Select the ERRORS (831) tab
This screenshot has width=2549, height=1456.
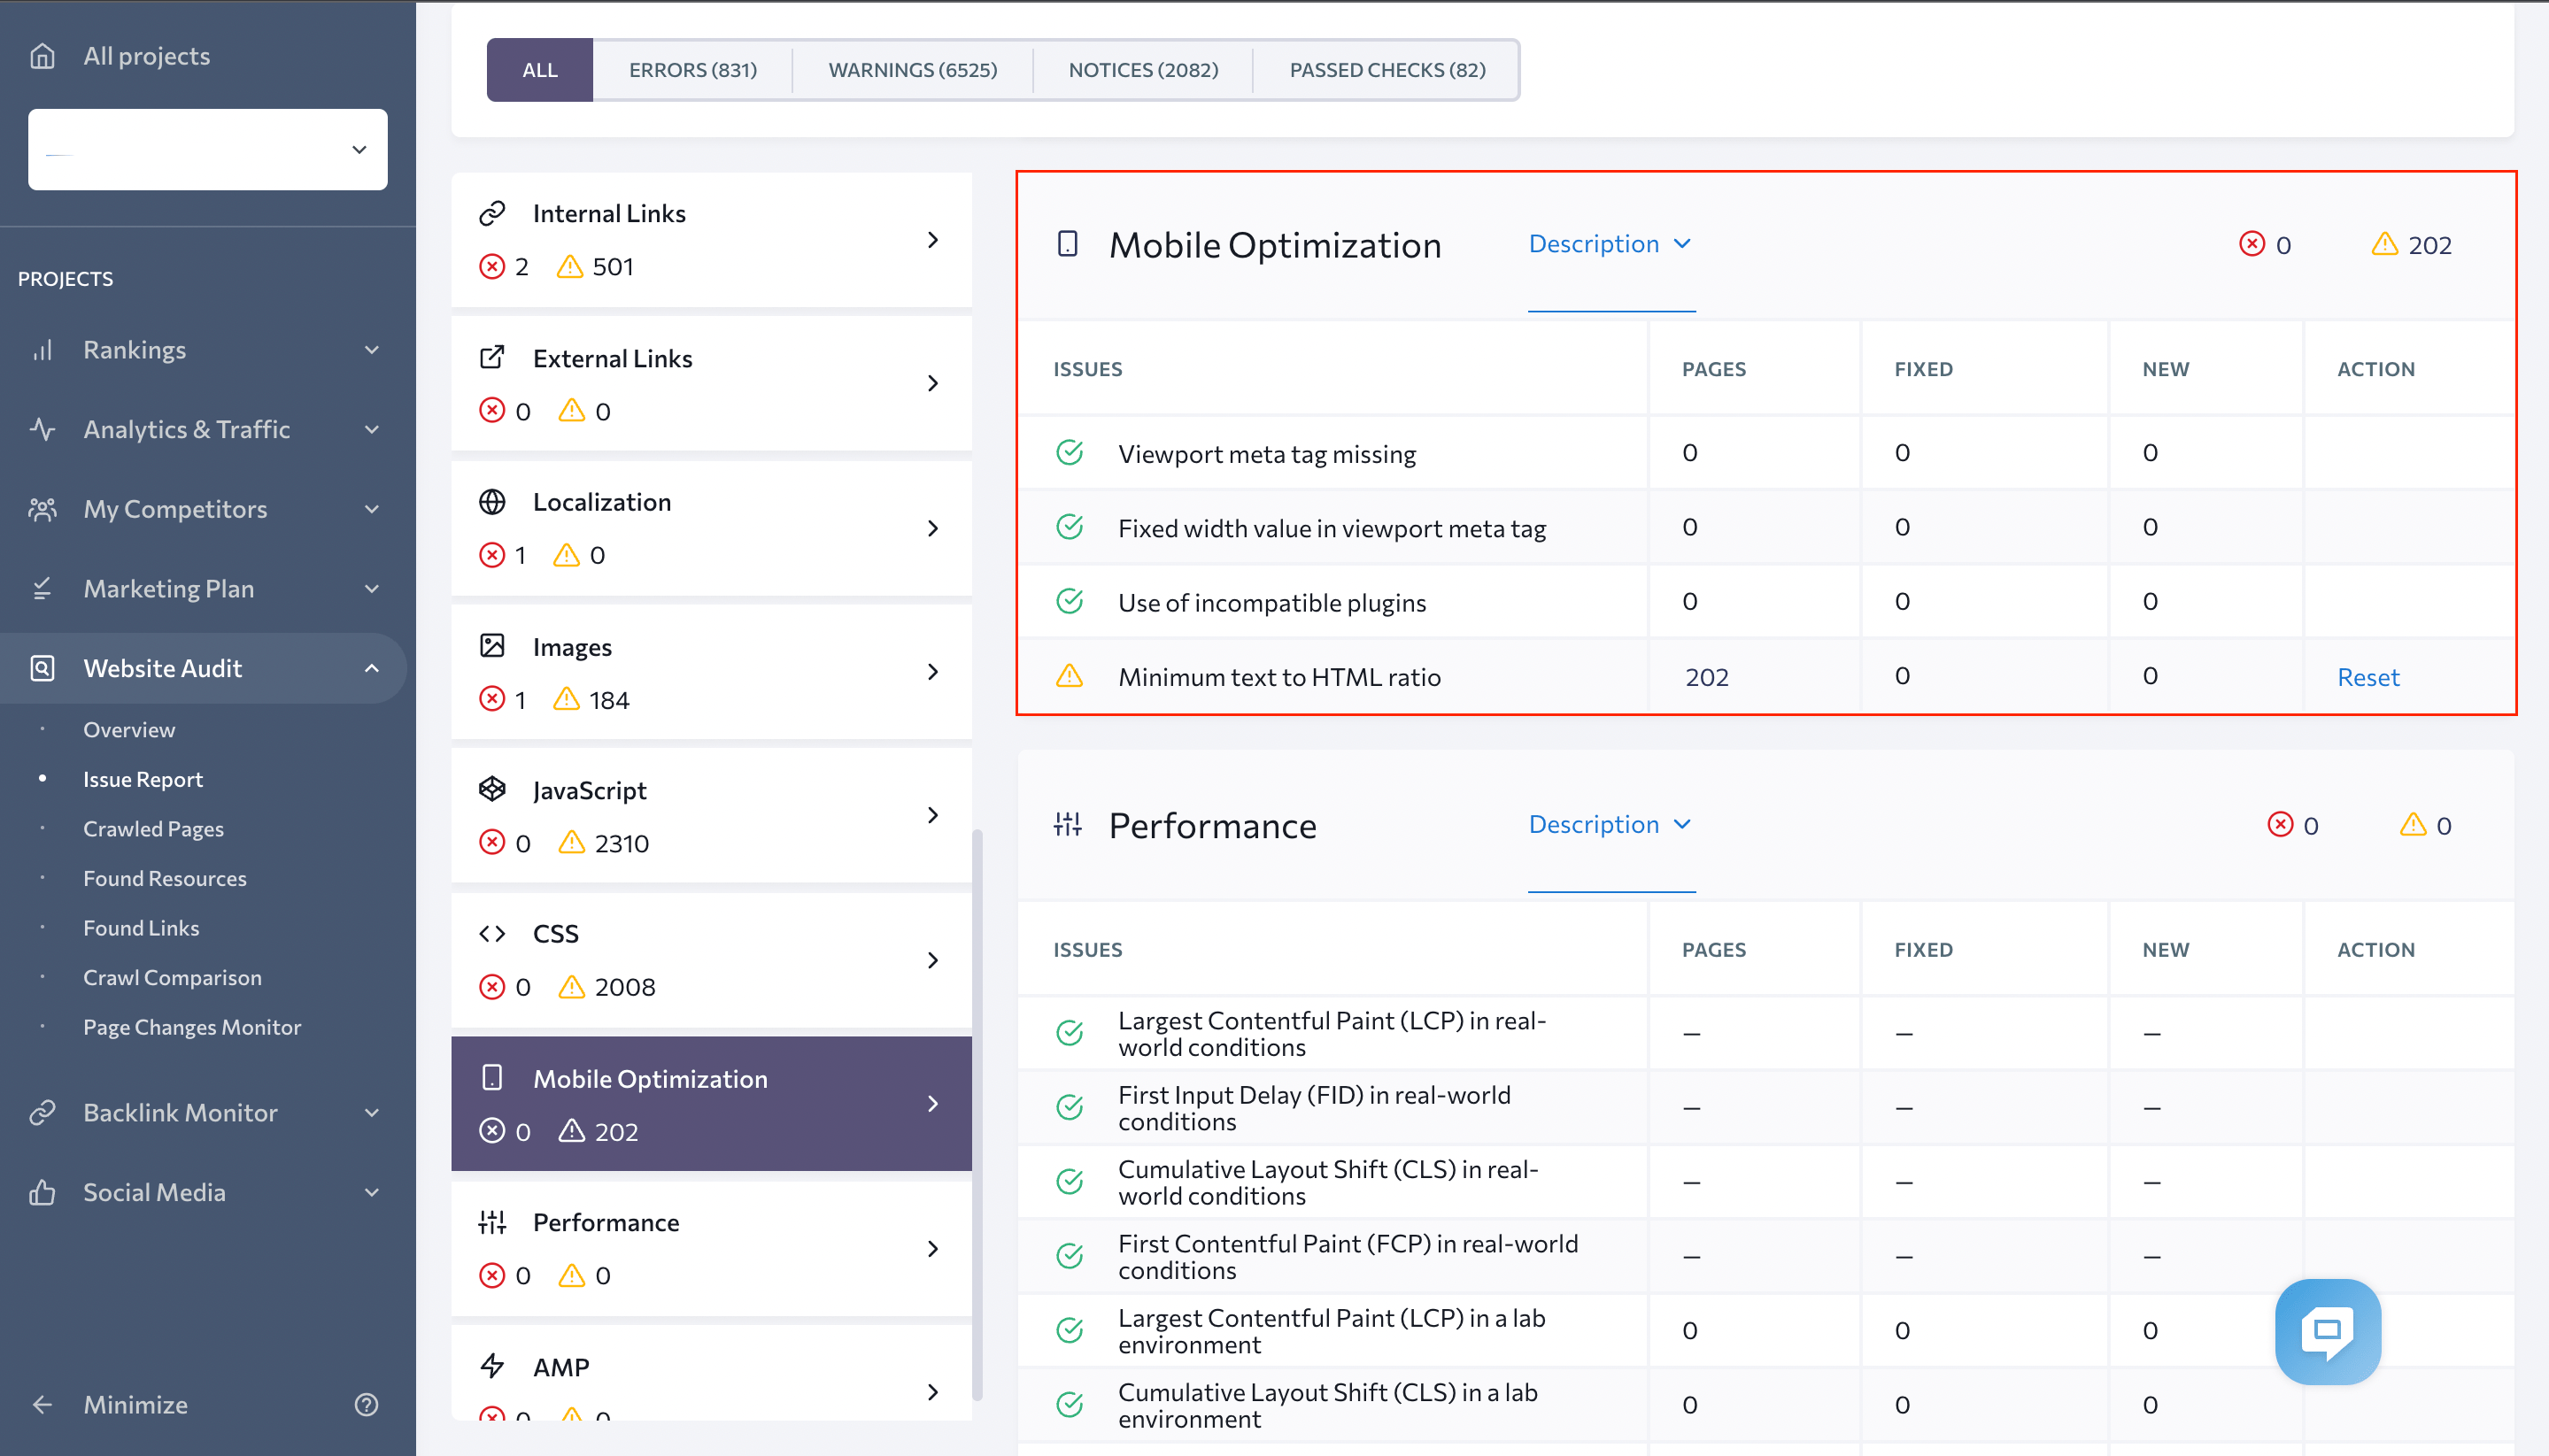click(x=693, y=70)
